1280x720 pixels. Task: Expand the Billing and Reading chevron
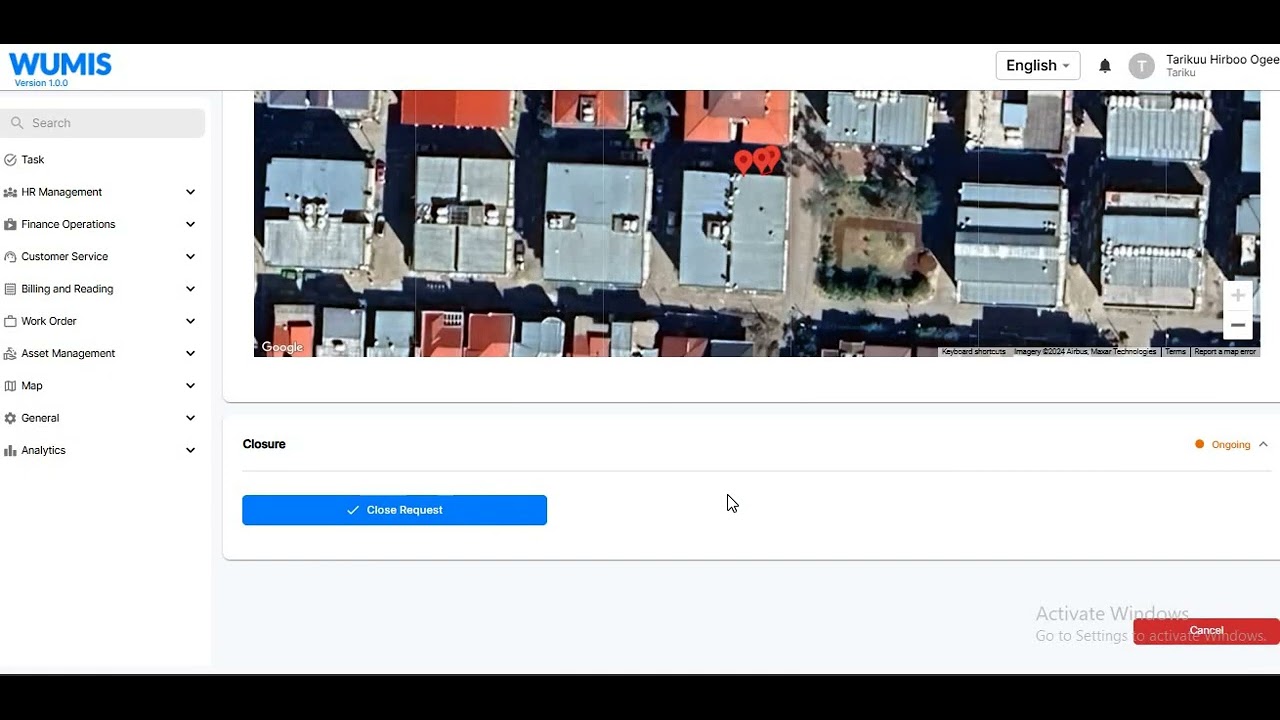(x=190, y=289)
